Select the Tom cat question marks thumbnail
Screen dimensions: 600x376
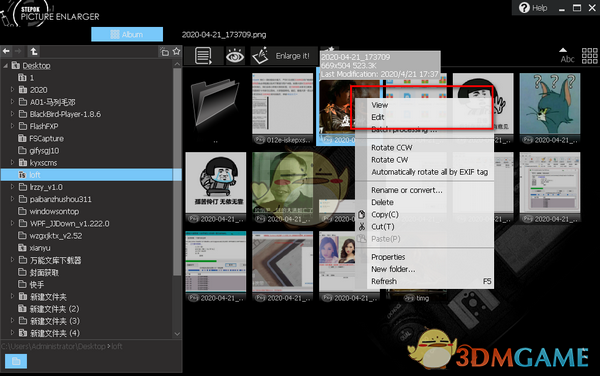[x=550, y=109]
